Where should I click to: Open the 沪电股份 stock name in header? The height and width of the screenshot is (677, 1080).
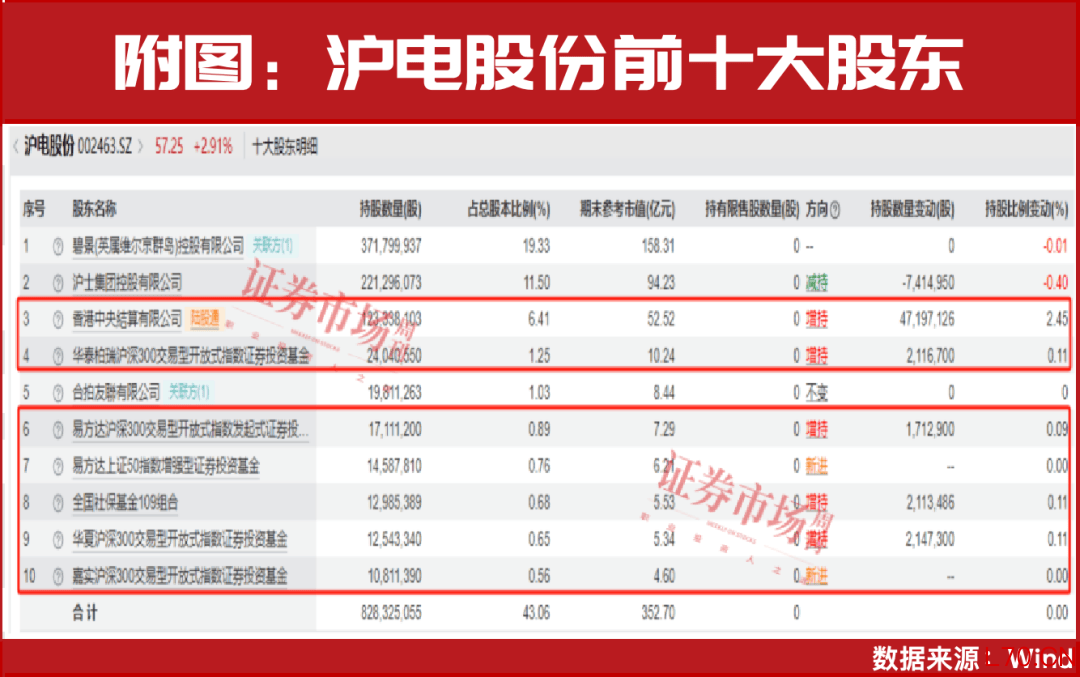(x=49, y=147)
